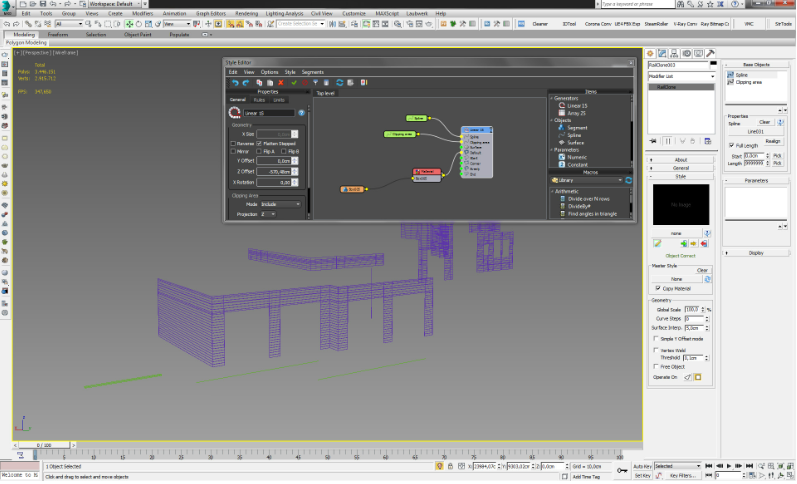Click the Select and Move tool in main toolbar

tap(129, 24)
